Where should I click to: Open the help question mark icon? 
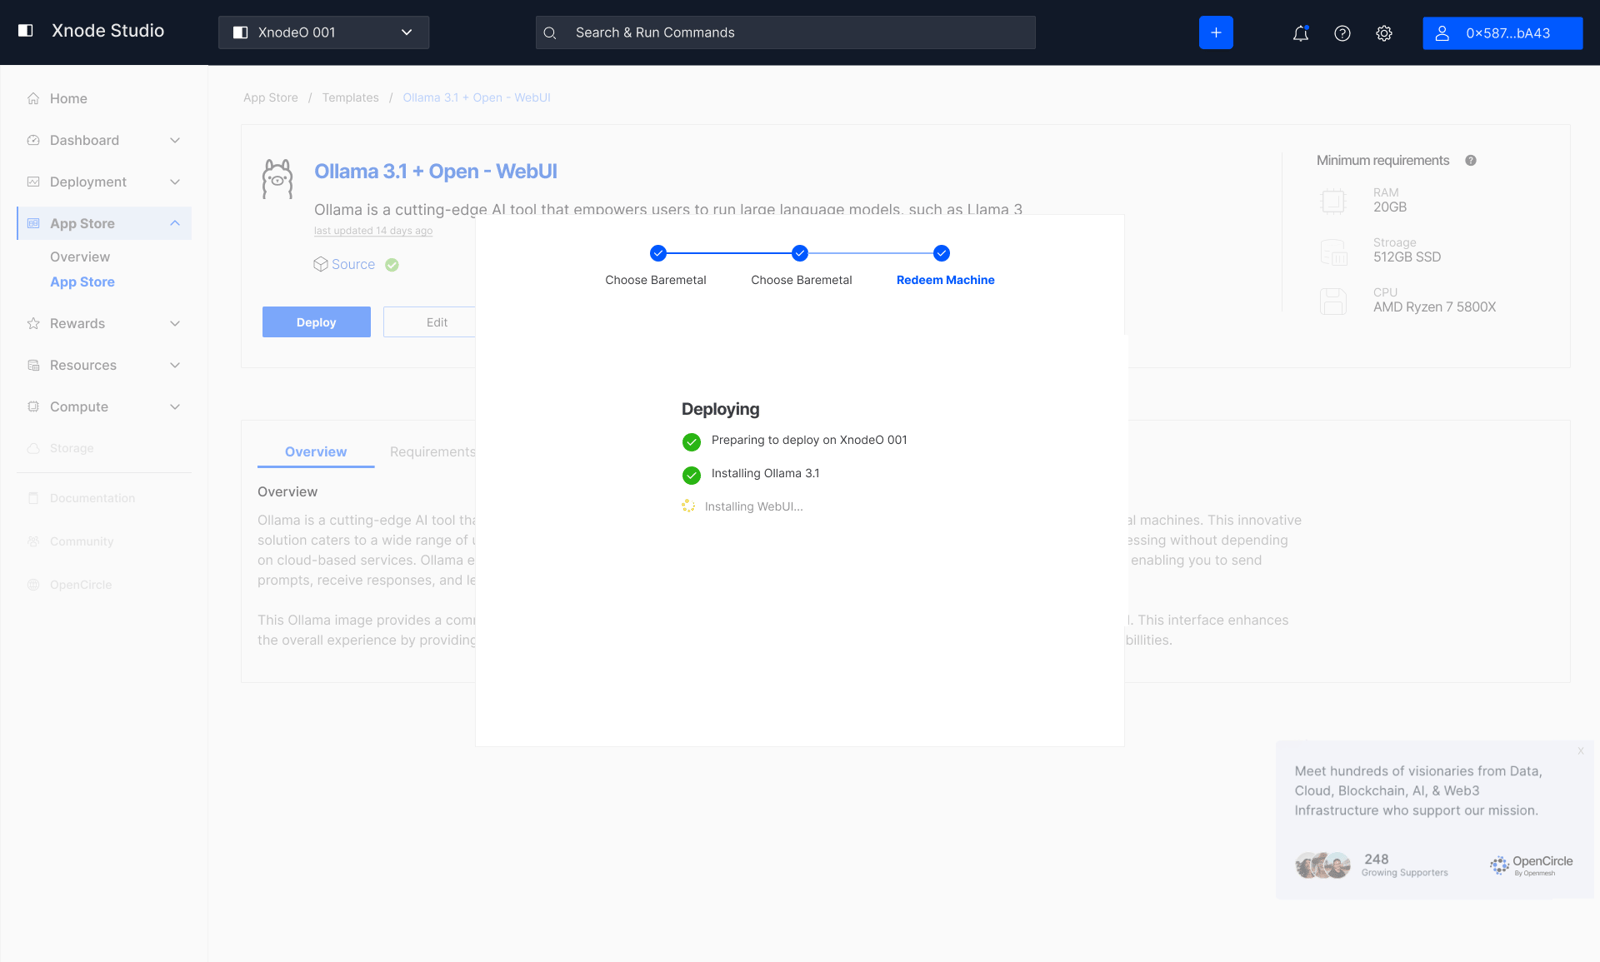pyautogui.click(x=1342, y=33)
